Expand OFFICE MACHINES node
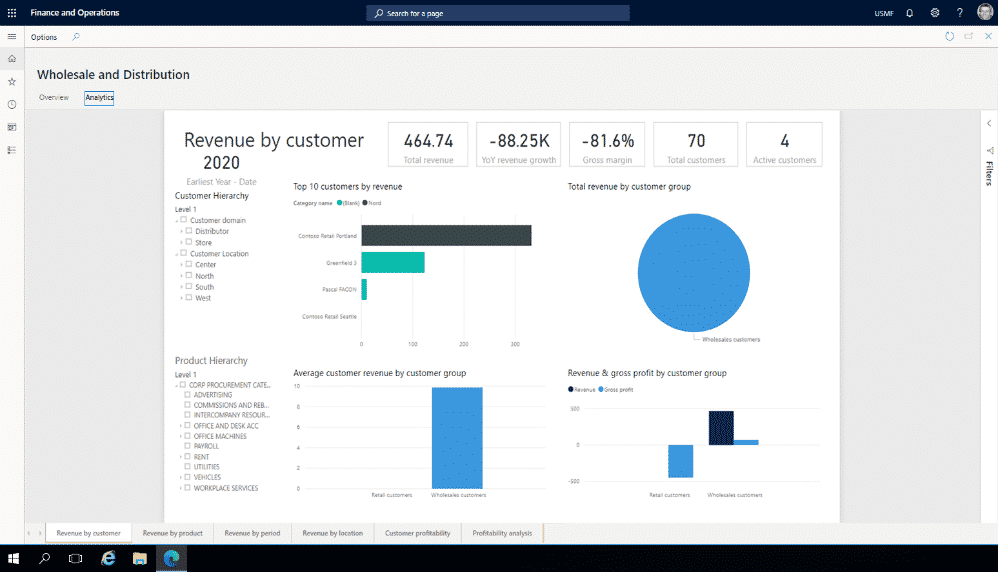This screenshot has height=572, width=998. 181,436
